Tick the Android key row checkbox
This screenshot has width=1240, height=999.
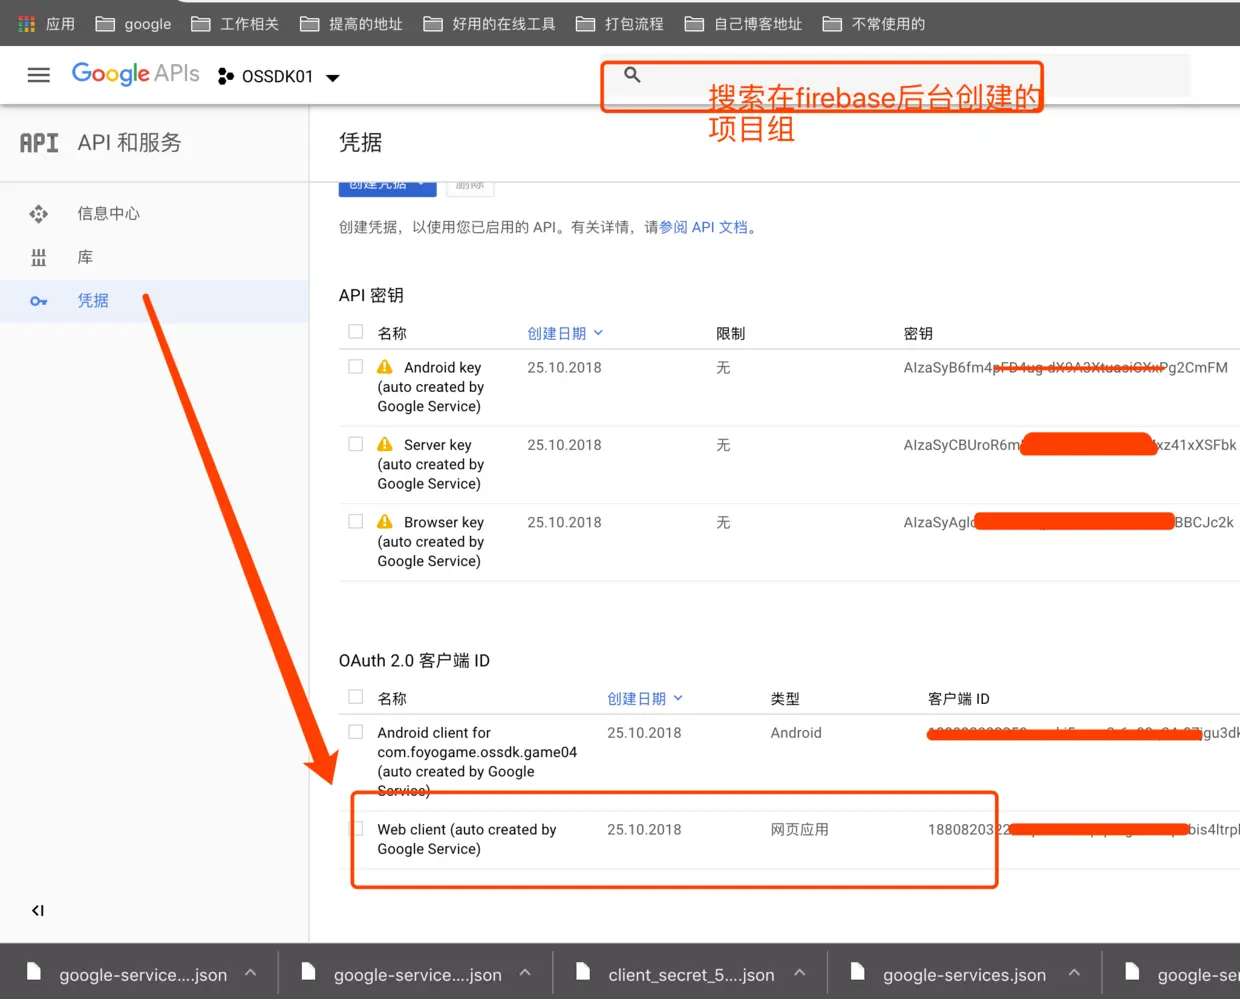355,367
